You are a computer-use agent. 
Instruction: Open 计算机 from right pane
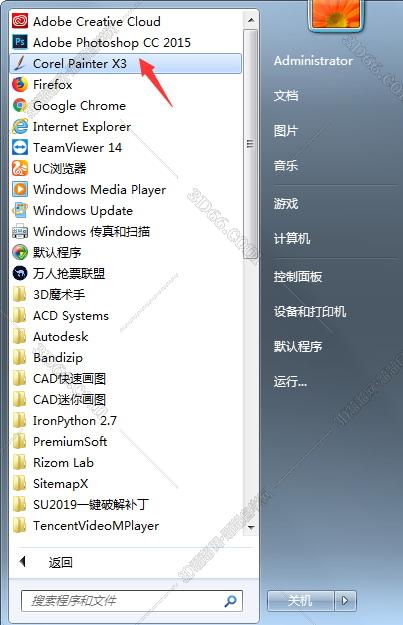click(292, 239)
